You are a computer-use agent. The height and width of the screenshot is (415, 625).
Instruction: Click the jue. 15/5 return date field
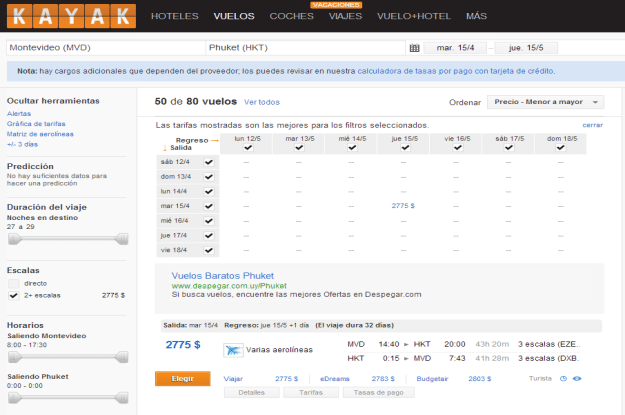(526, 48)
